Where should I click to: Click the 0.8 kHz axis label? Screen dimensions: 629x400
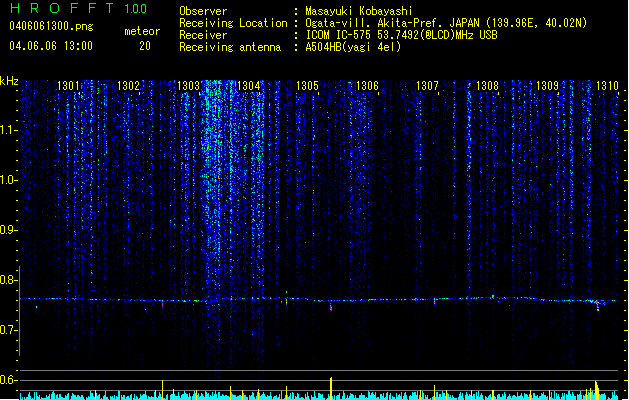point(8,280)
